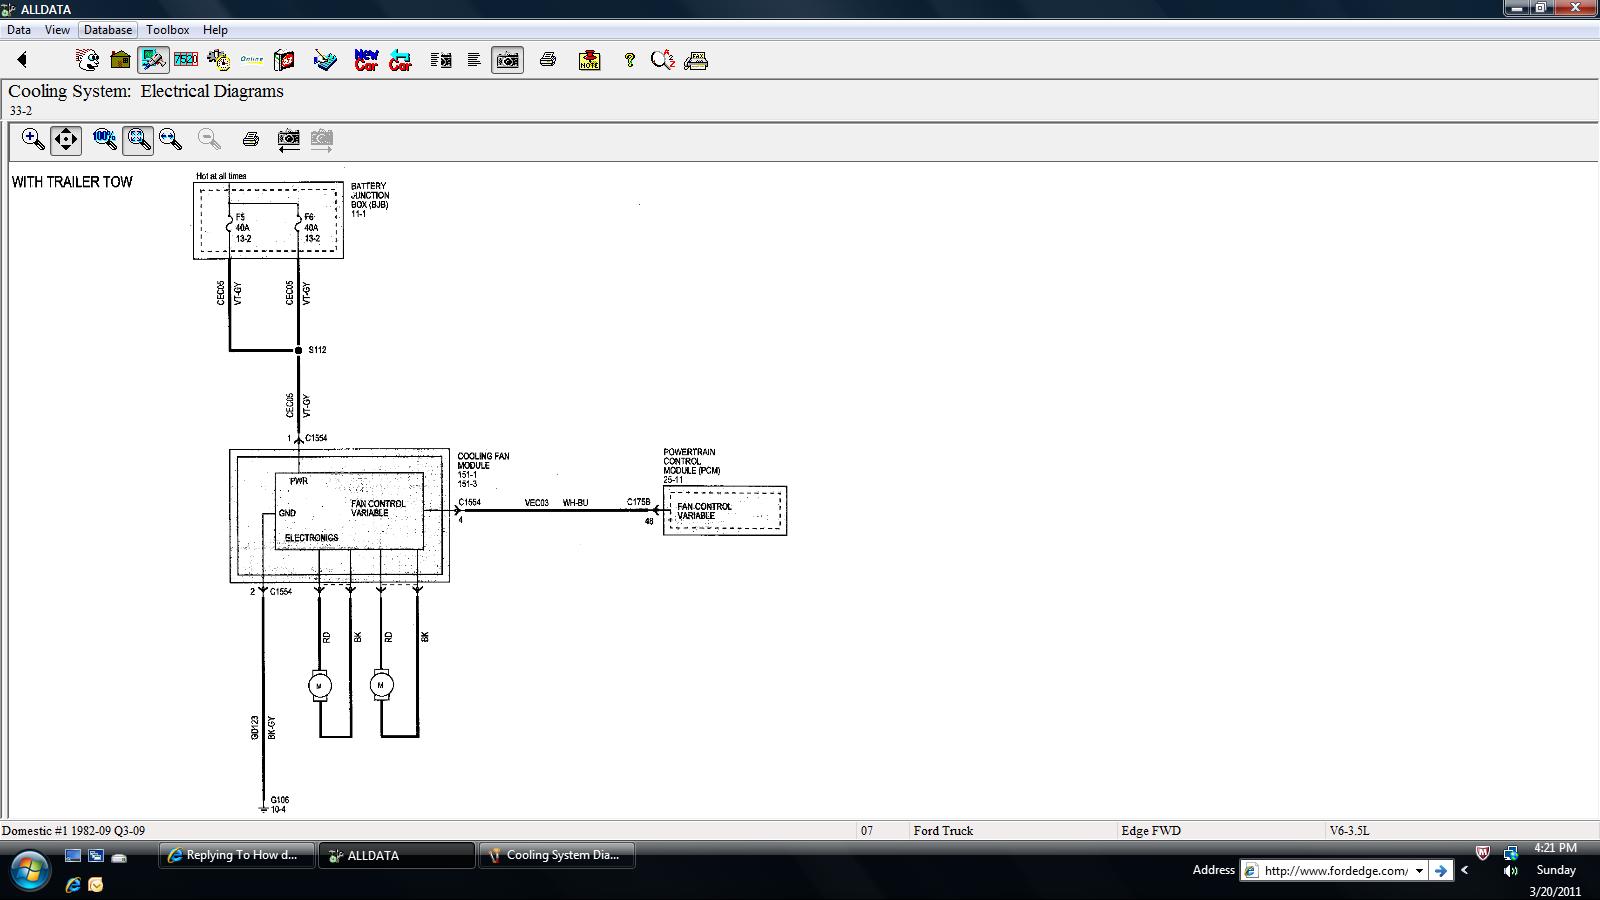Select the New Car icon
Image resolution: width=1600 pixels, height=900 pixels.
366,60
